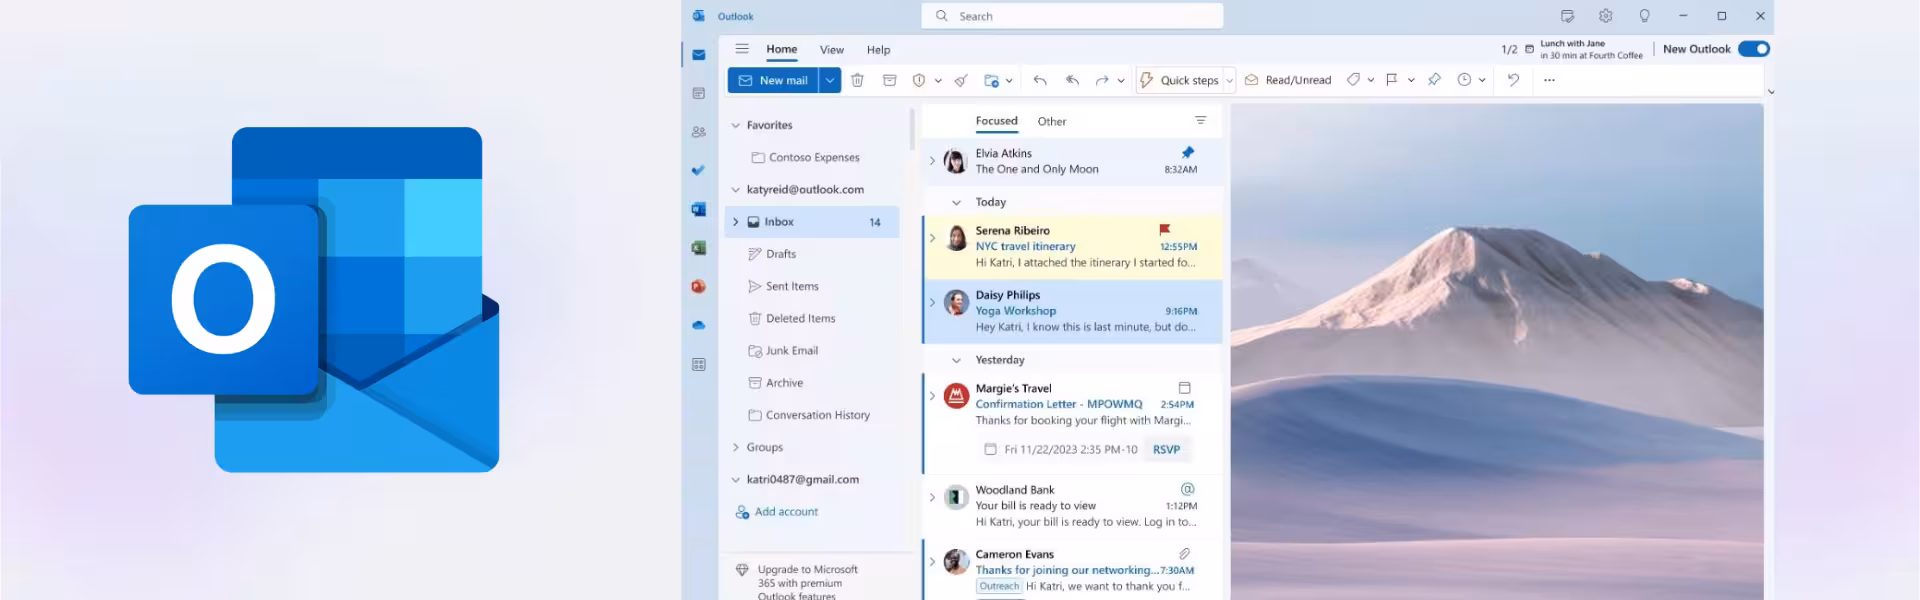Open the Calendar module in the sidebar
The height and width of the screenshot is (600, 1920).
[698, 93]
